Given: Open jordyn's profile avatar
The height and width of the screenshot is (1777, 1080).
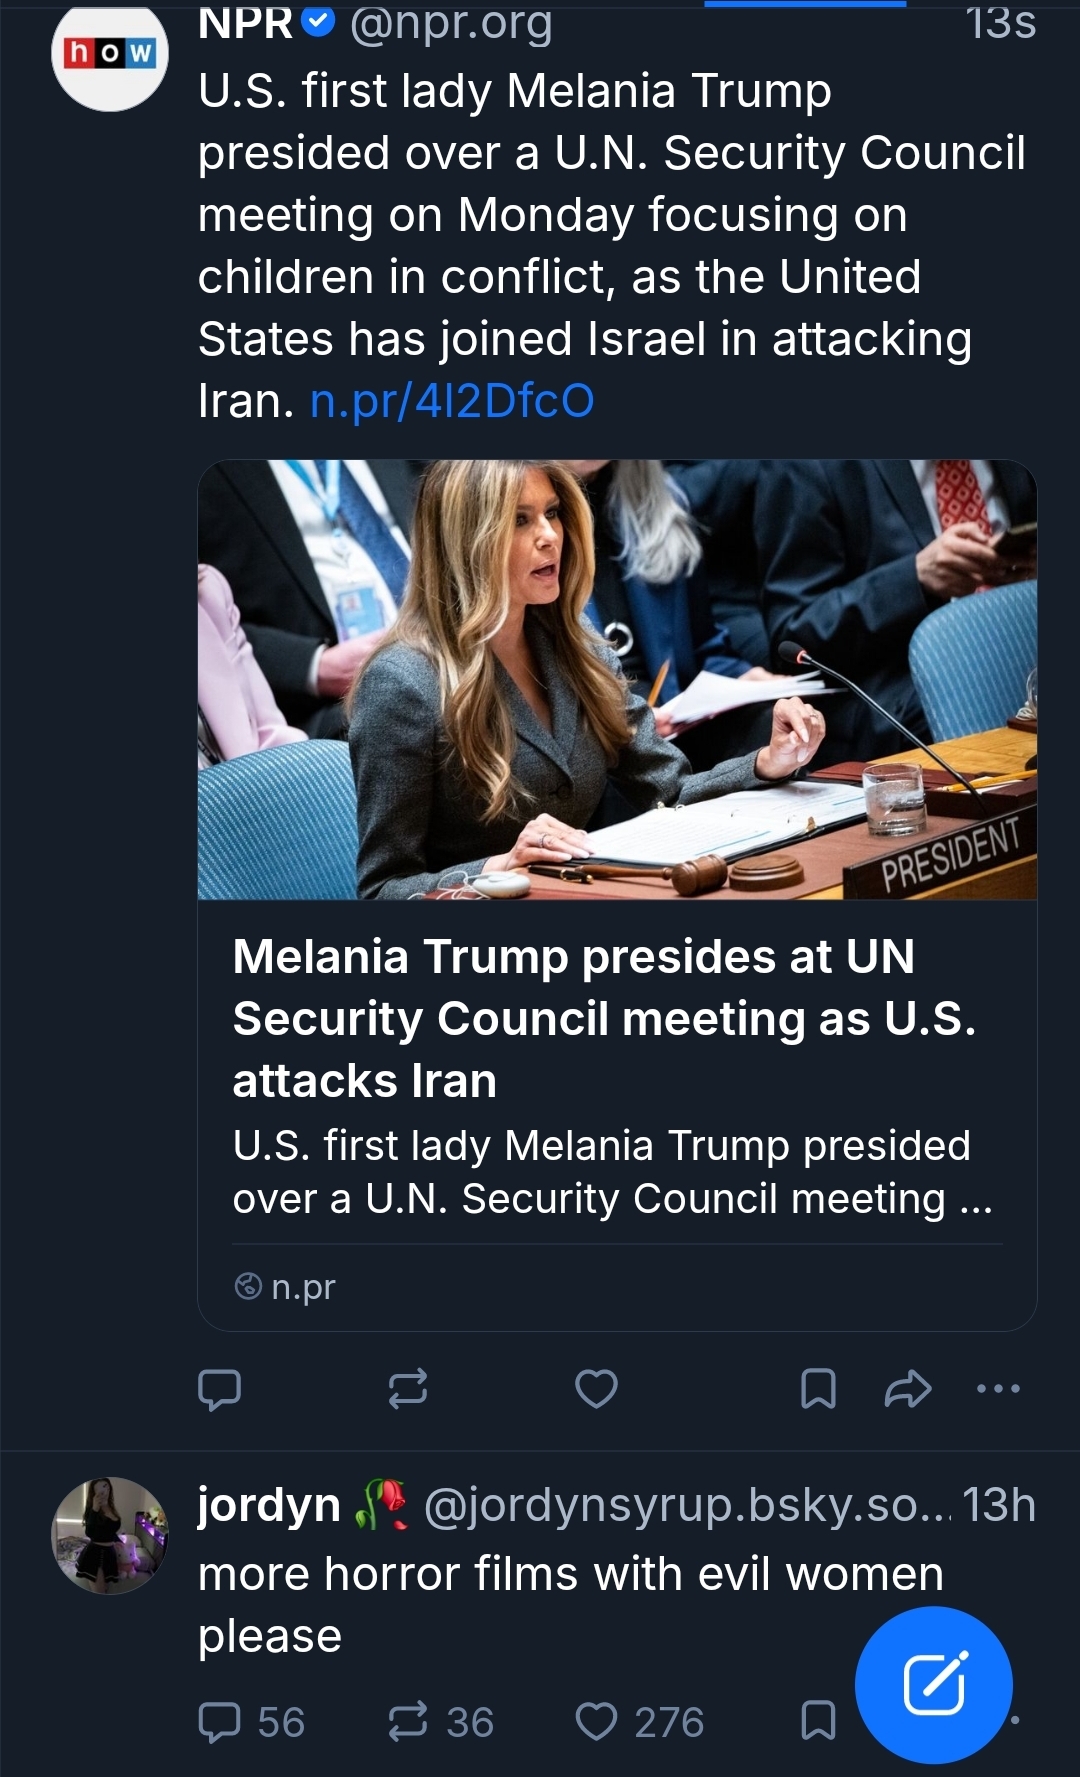Looking at the screenshot, I should 110,1535.
